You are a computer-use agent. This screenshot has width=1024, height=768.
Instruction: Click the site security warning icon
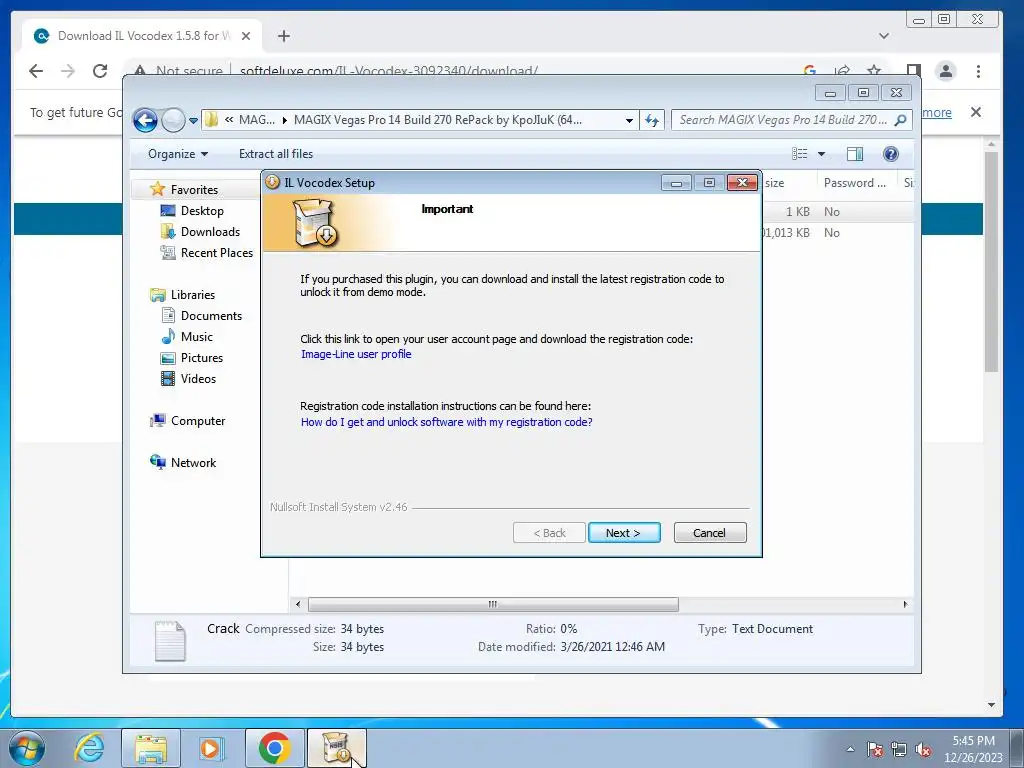(x=140, y=71)
